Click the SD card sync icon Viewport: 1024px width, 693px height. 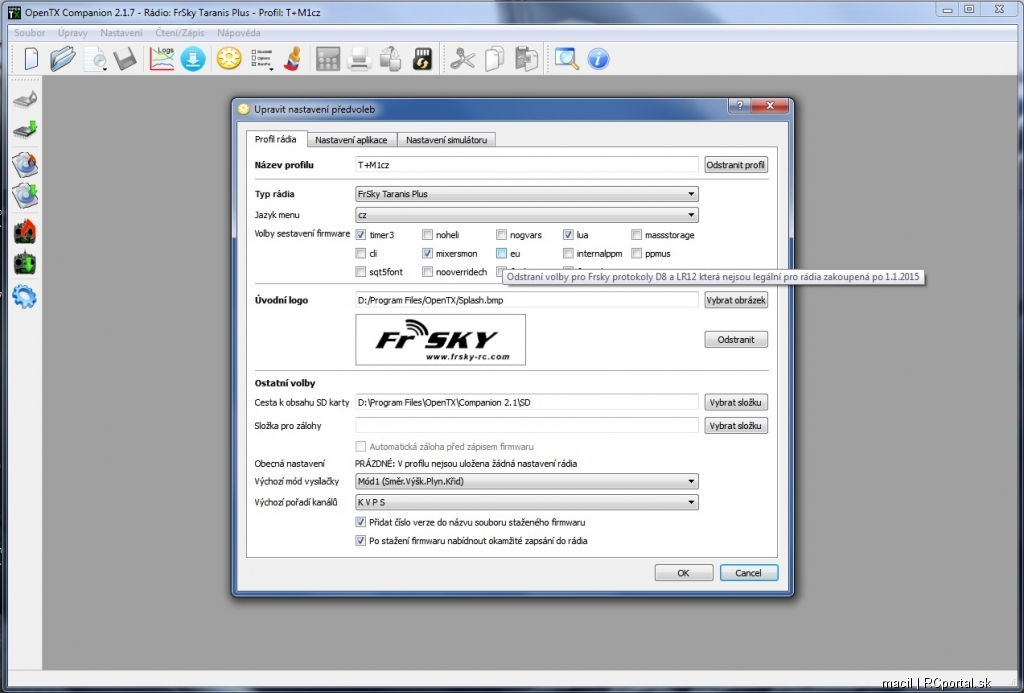pyautogui.click(x=423, y=59)
